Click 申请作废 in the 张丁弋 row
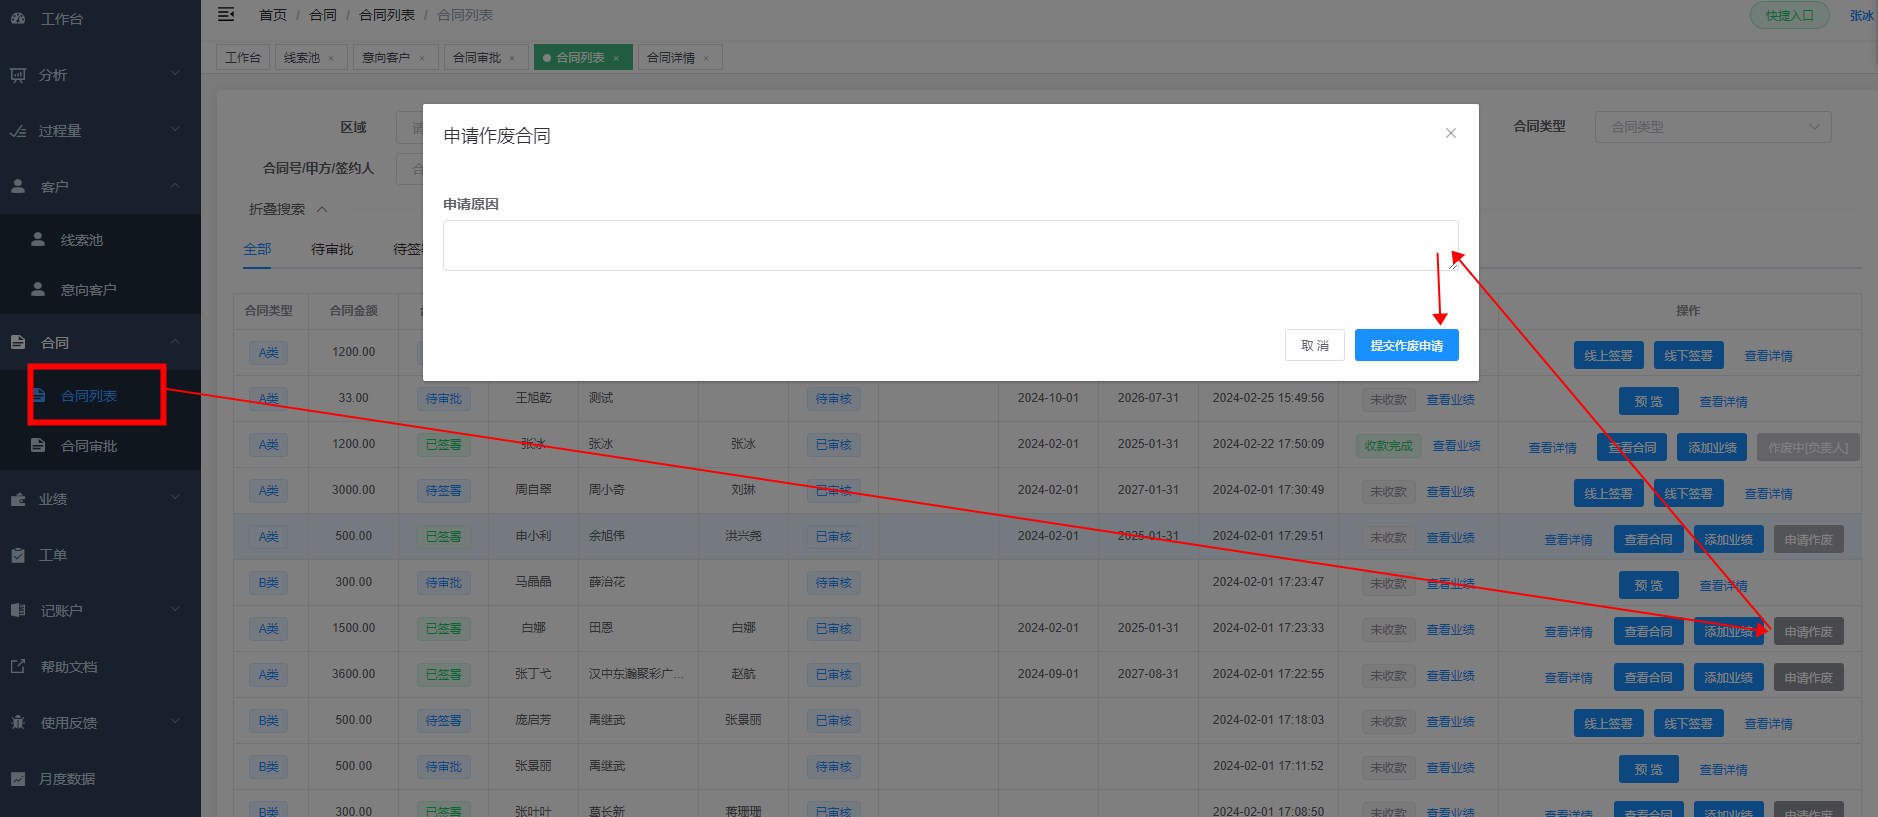 pos(1808,677)
